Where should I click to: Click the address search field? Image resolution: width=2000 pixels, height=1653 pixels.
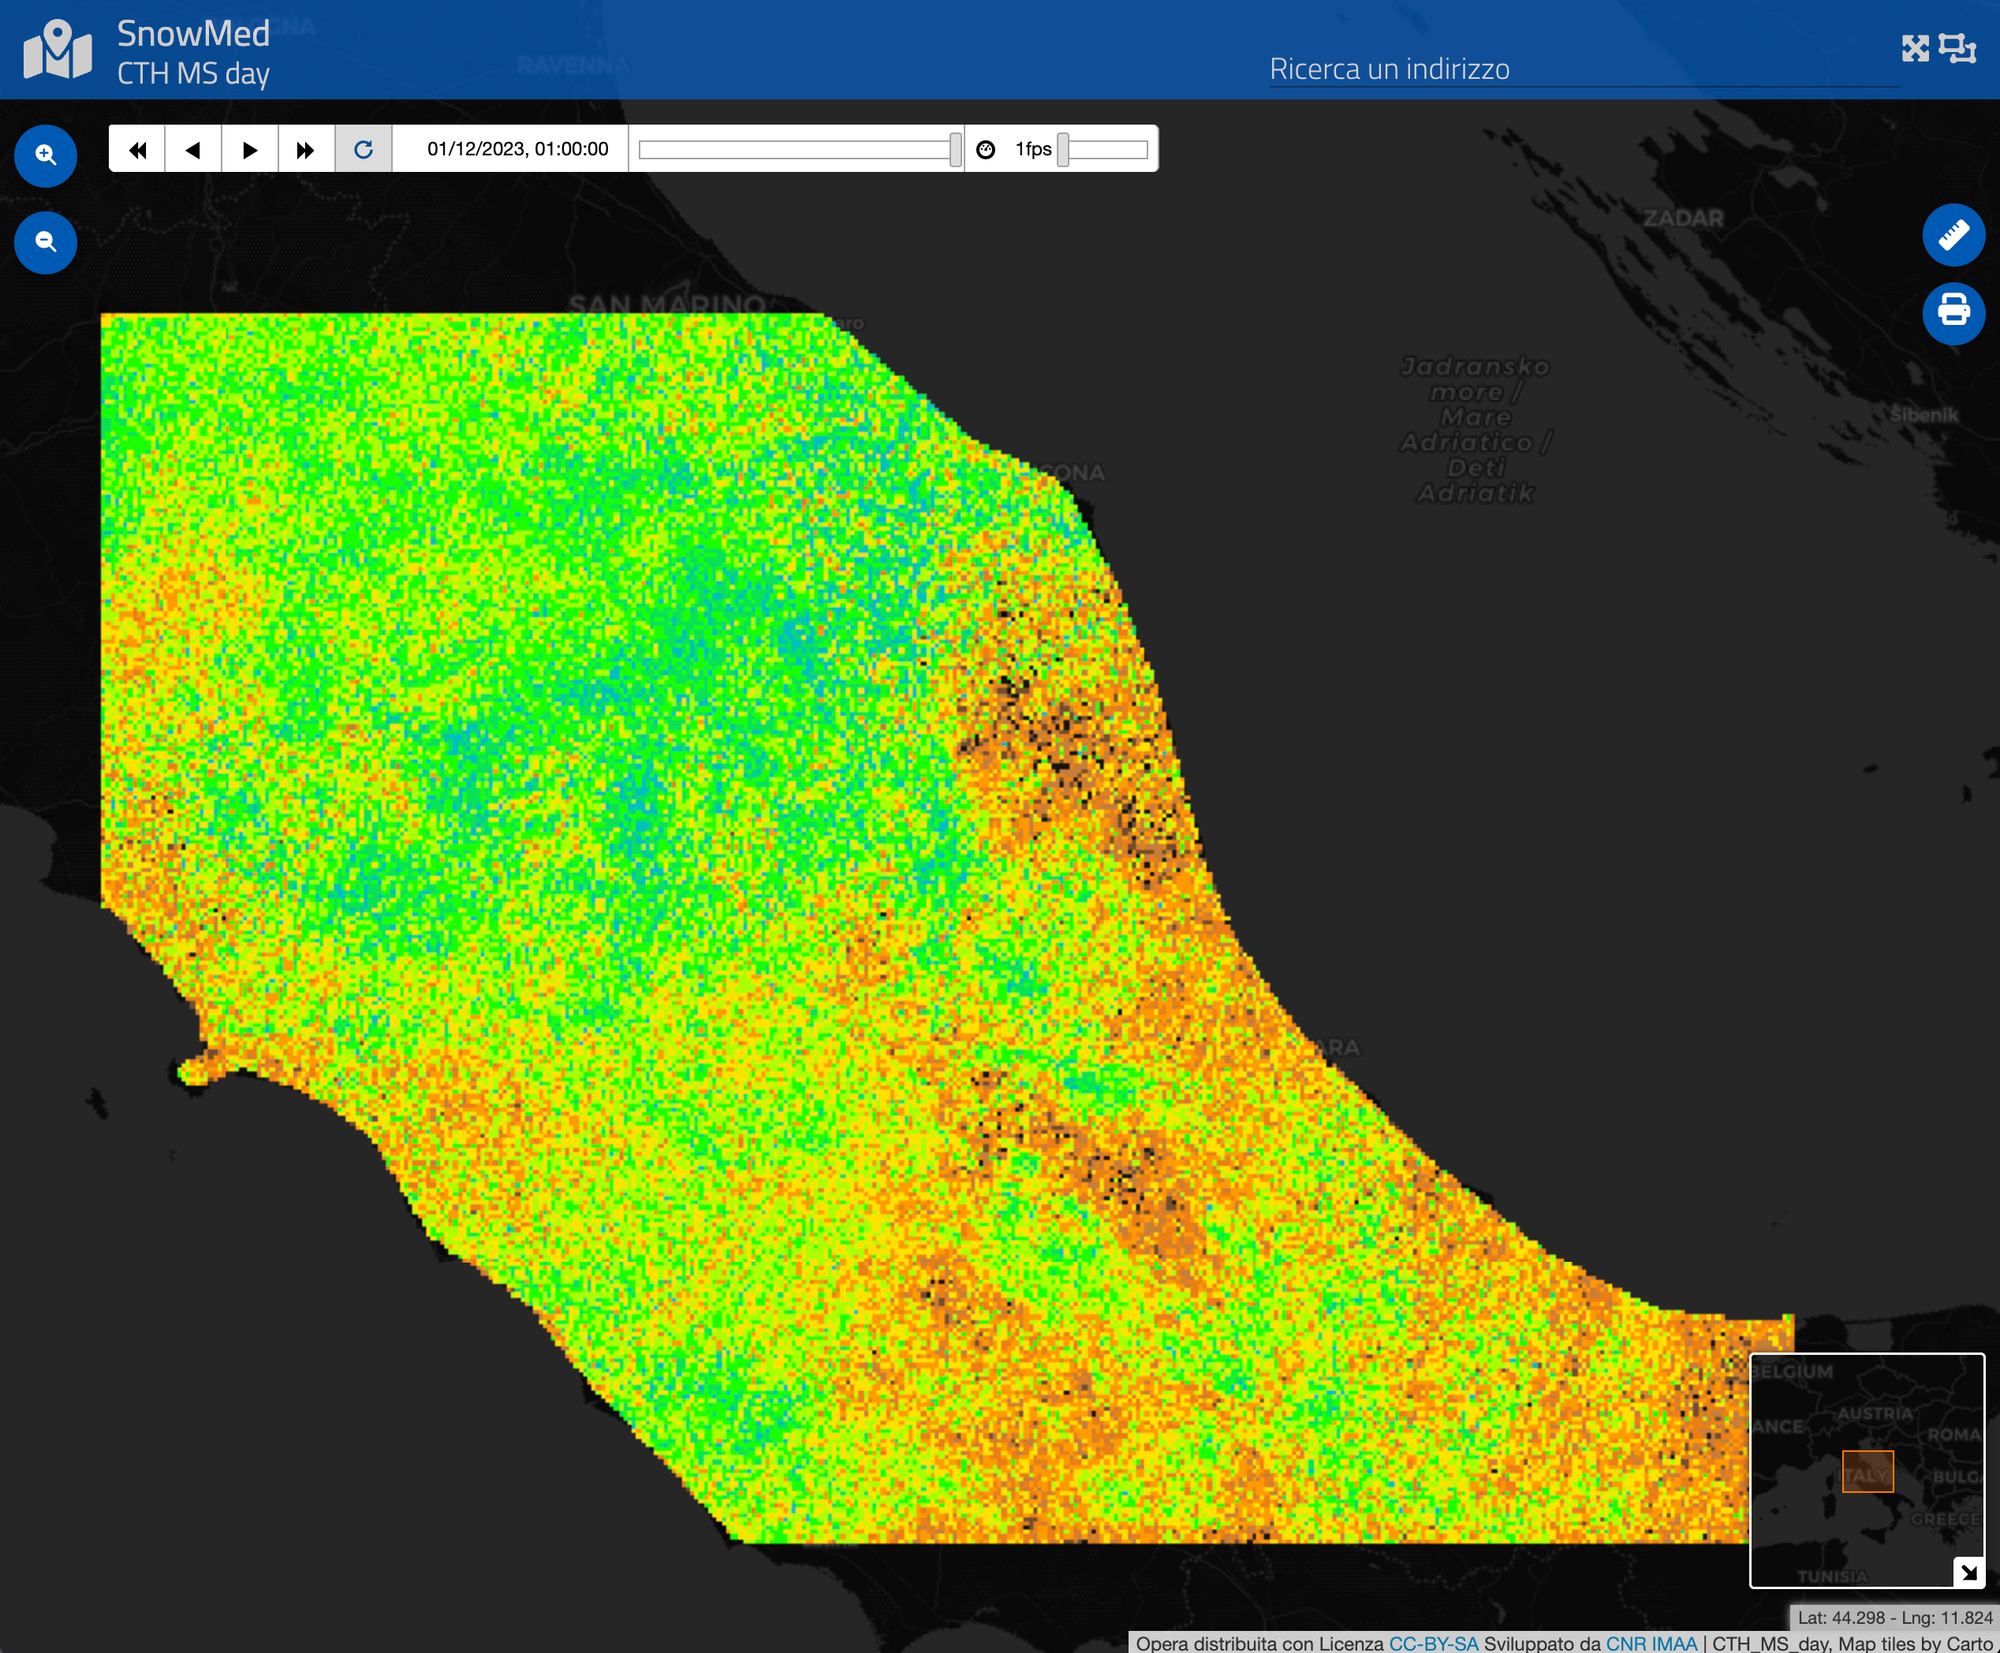[1583, 69]
